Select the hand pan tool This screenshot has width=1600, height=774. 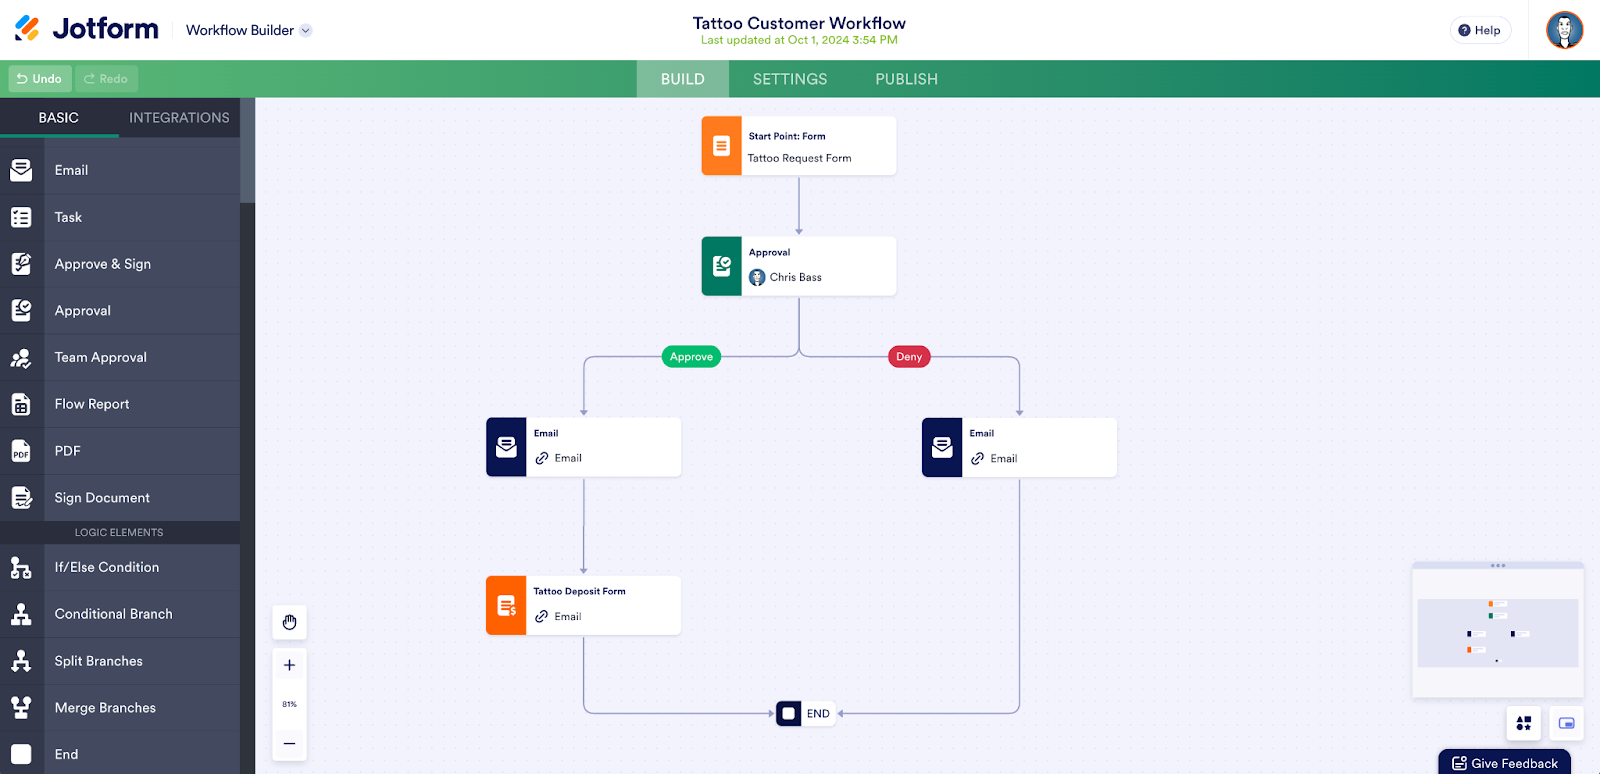[x=290, y=622]
